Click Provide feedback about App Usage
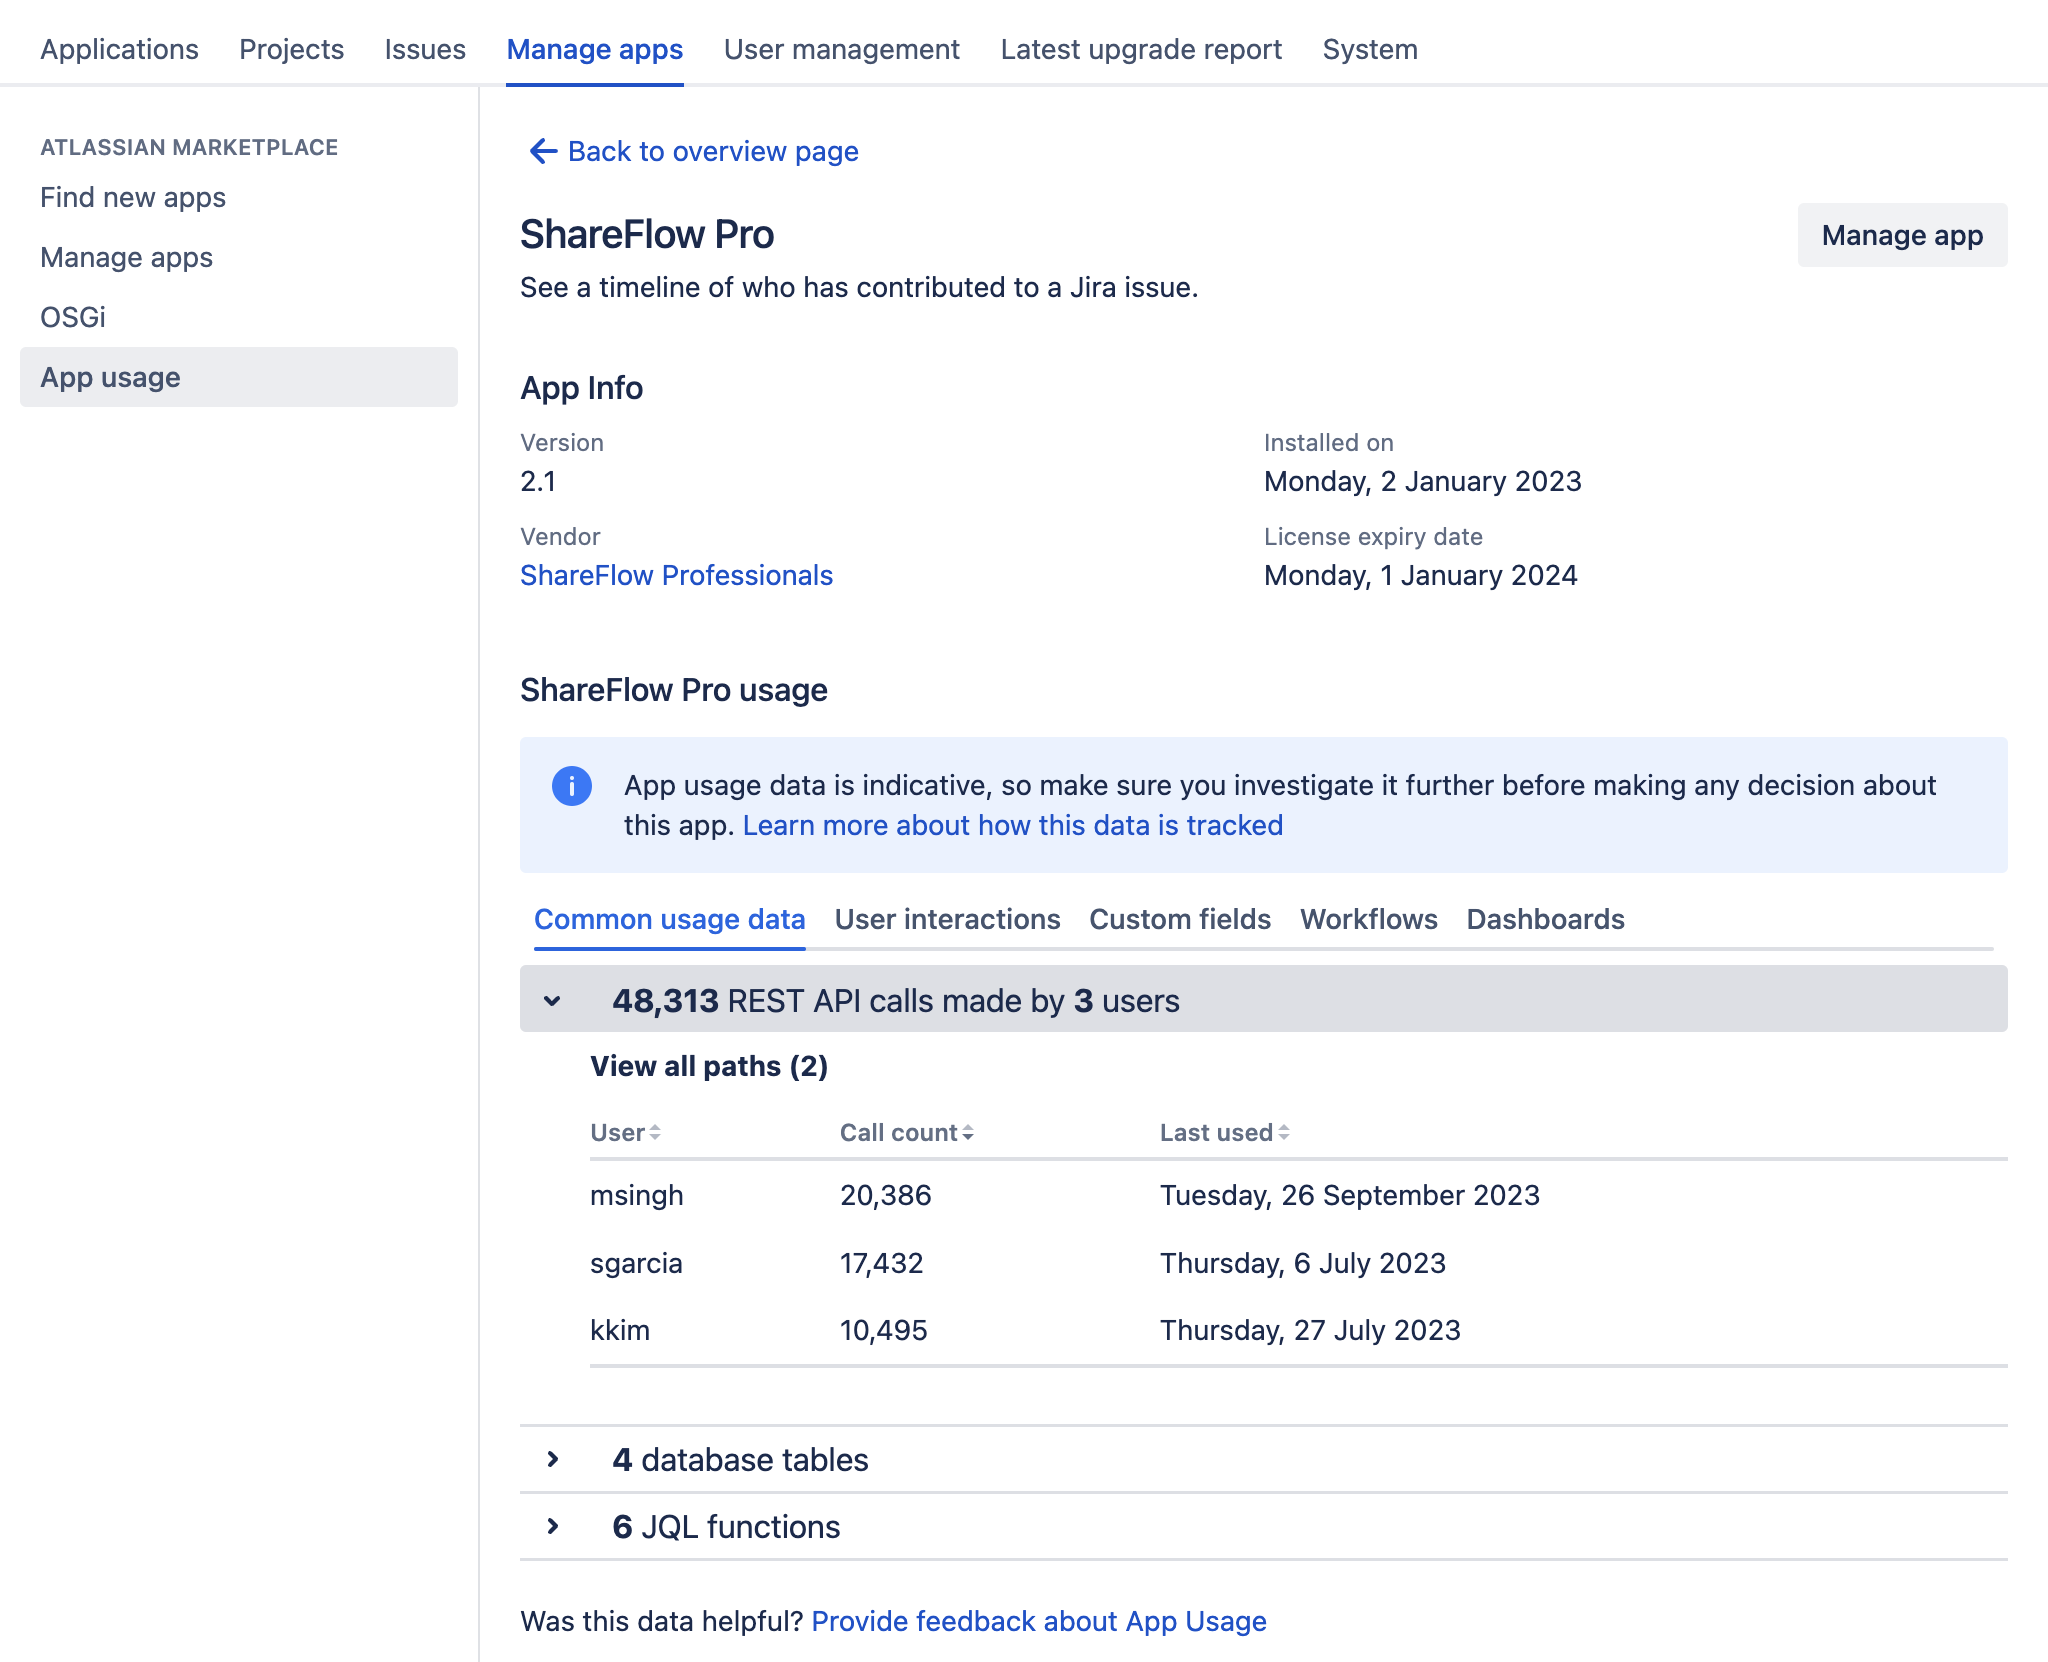 click(x=1040, y=1621)
